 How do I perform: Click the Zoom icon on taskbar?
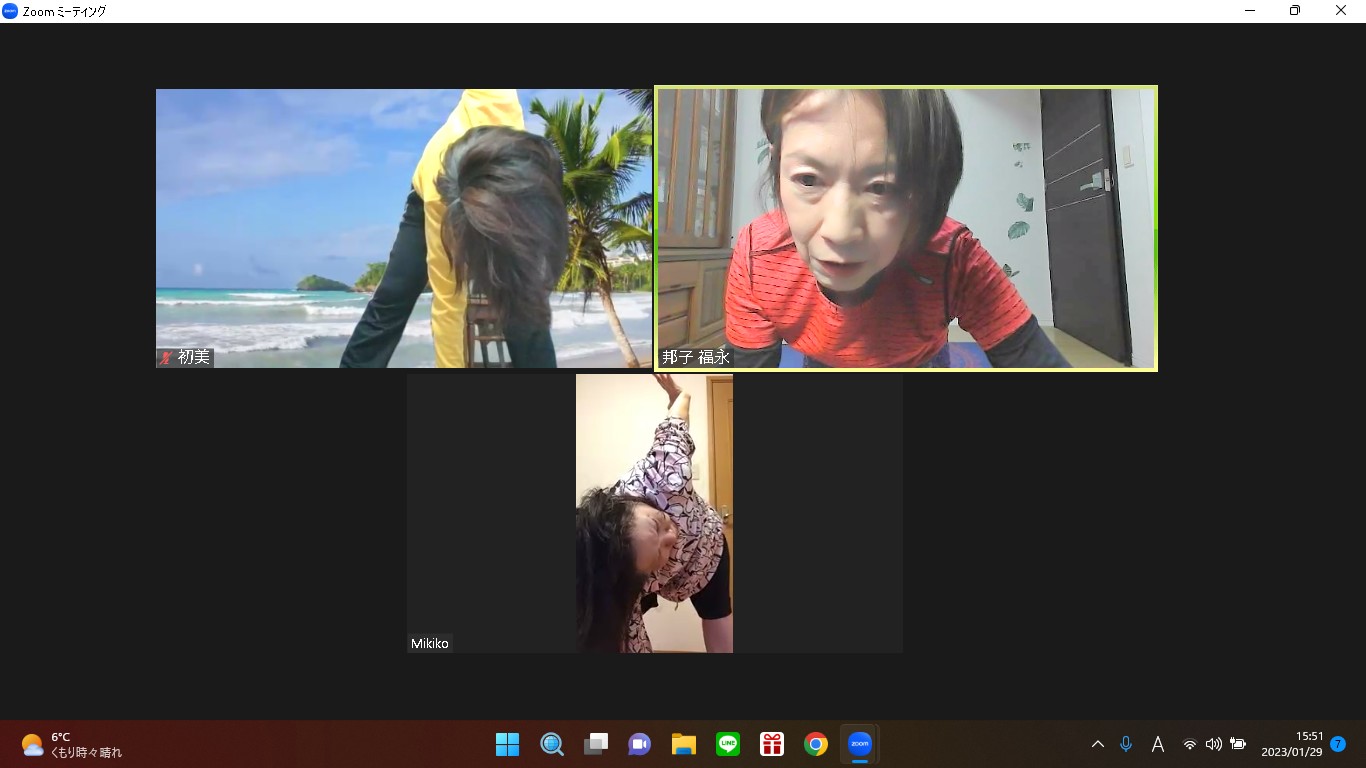[860, 744]
